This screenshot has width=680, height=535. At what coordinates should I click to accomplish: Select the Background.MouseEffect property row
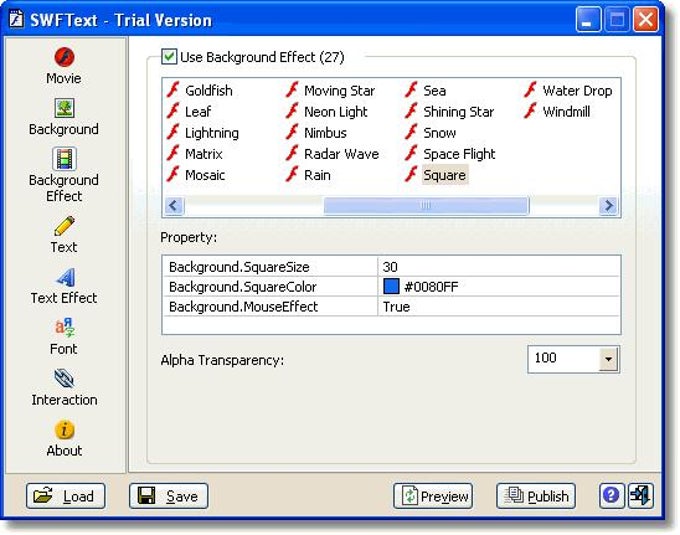[391, 307]
